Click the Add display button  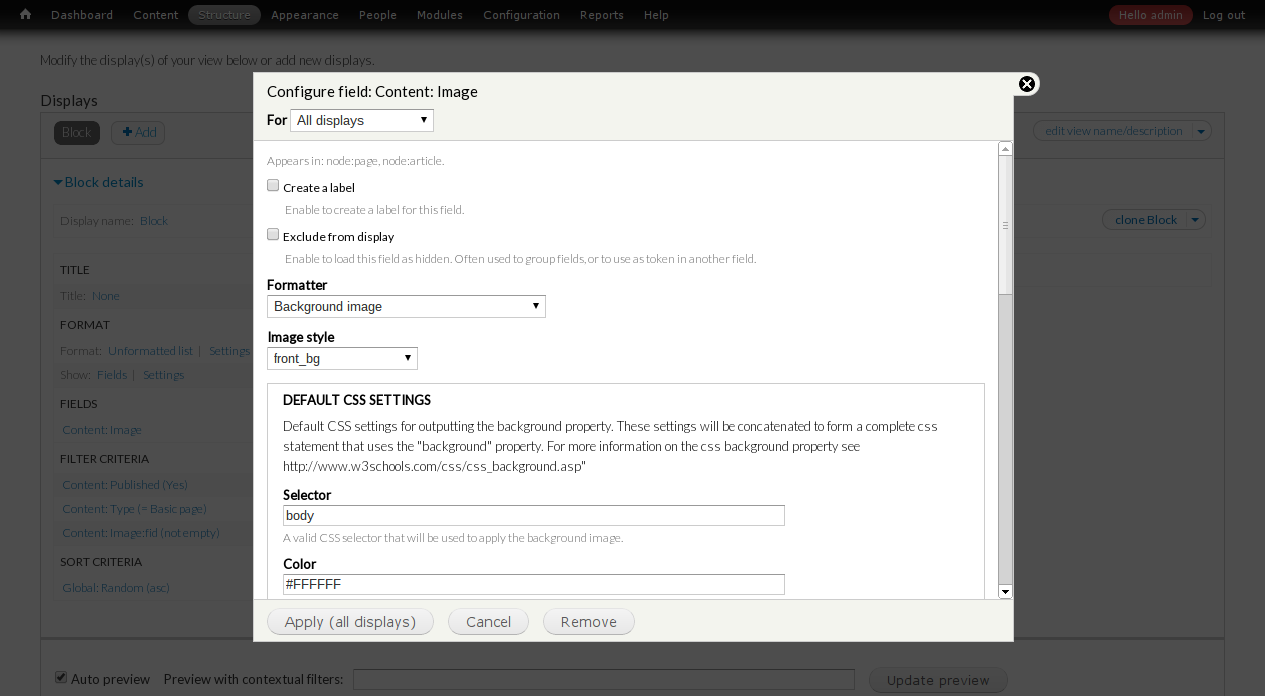(138, 132)
